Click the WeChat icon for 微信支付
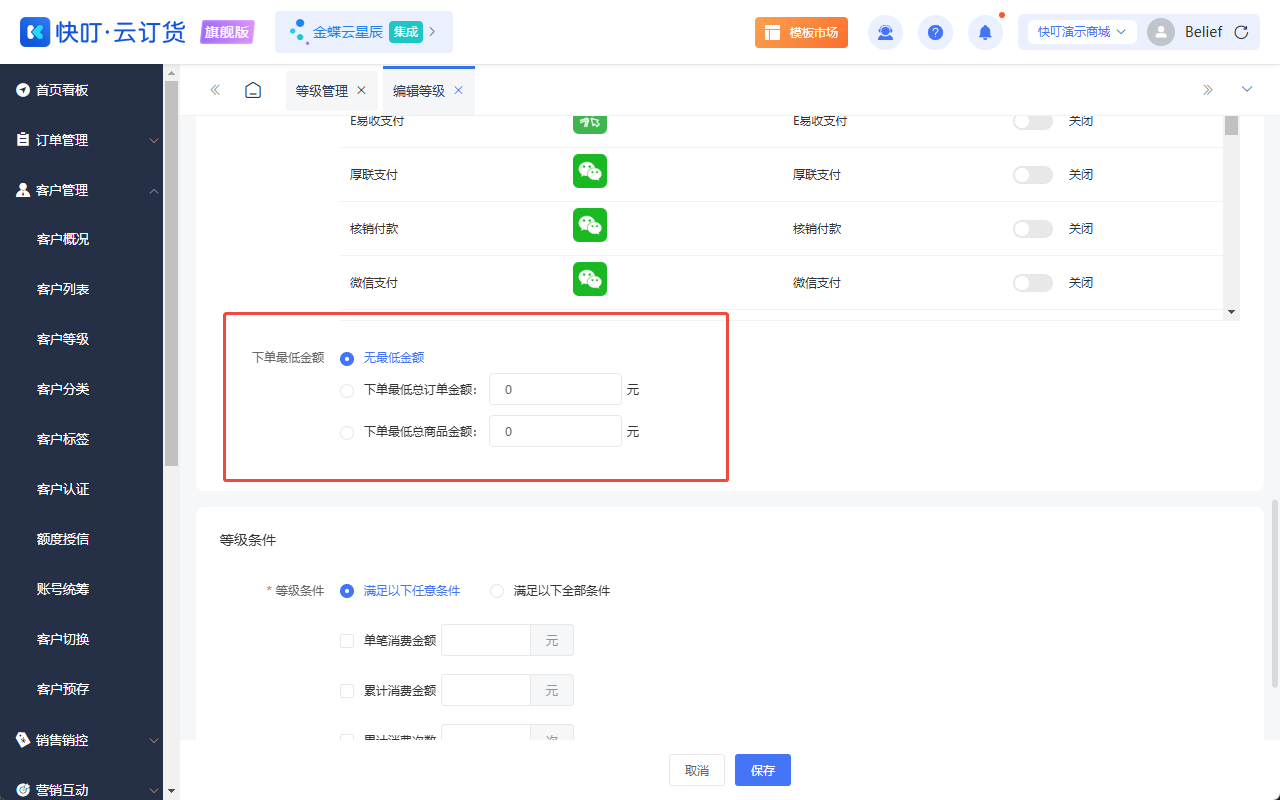This screenshot has height=800, width=1280. (x=590, y=279)
